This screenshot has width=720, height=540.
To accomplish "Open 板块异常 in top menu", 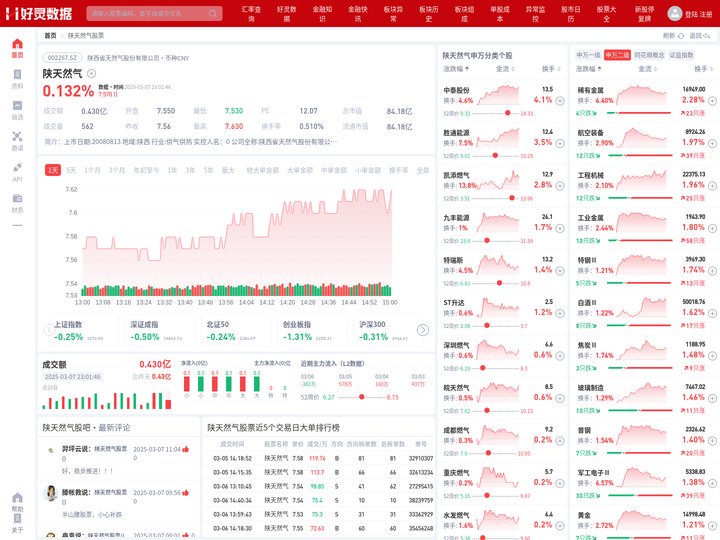I will [x=393, y=14].
